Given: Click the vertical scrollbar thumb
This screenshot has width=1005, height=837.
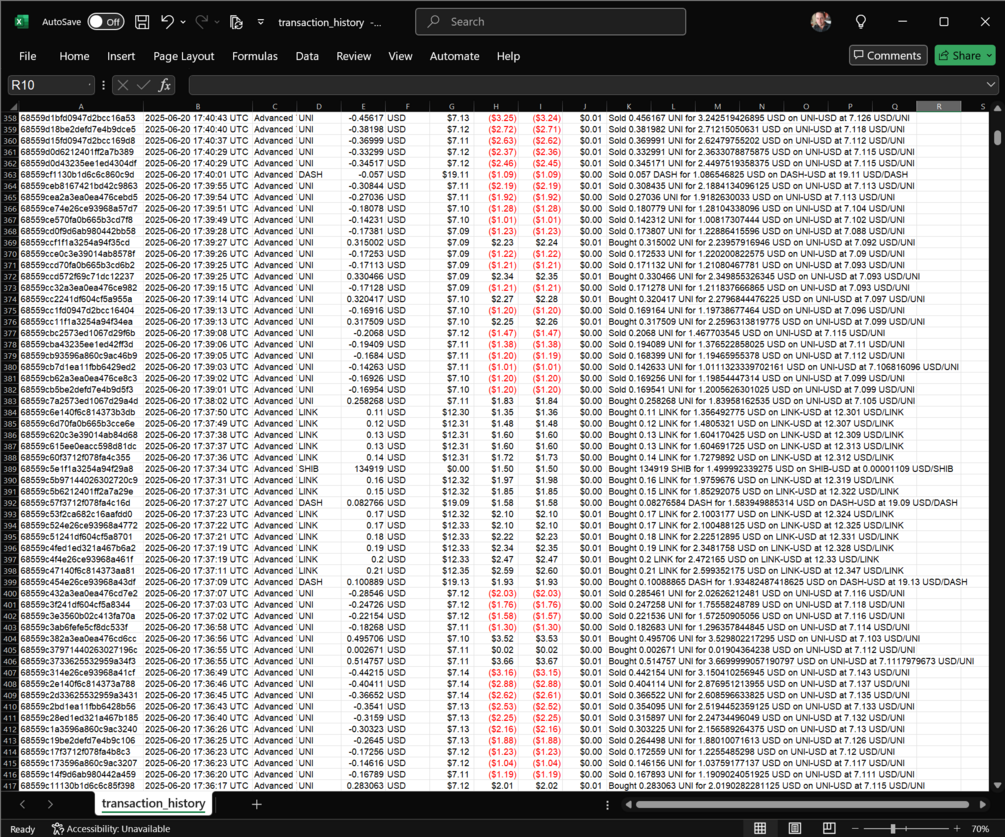Looking at the screenshot, I should 997,137.
